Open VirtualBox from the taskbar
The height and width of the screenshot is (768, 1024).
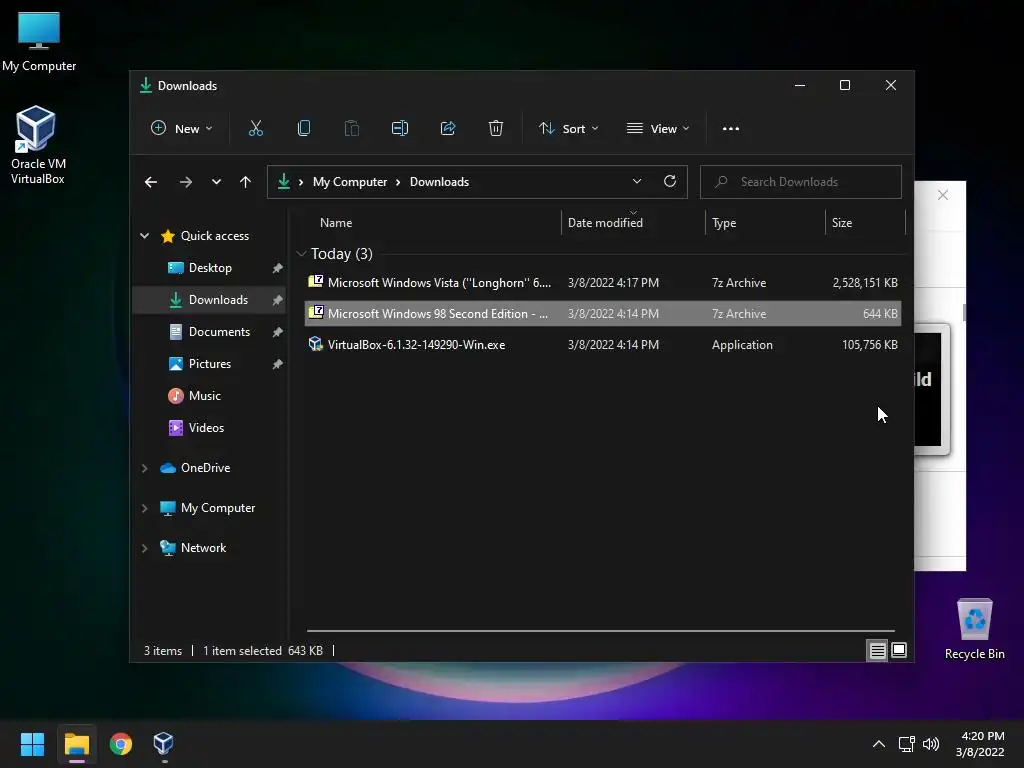(x=163, y=744)
